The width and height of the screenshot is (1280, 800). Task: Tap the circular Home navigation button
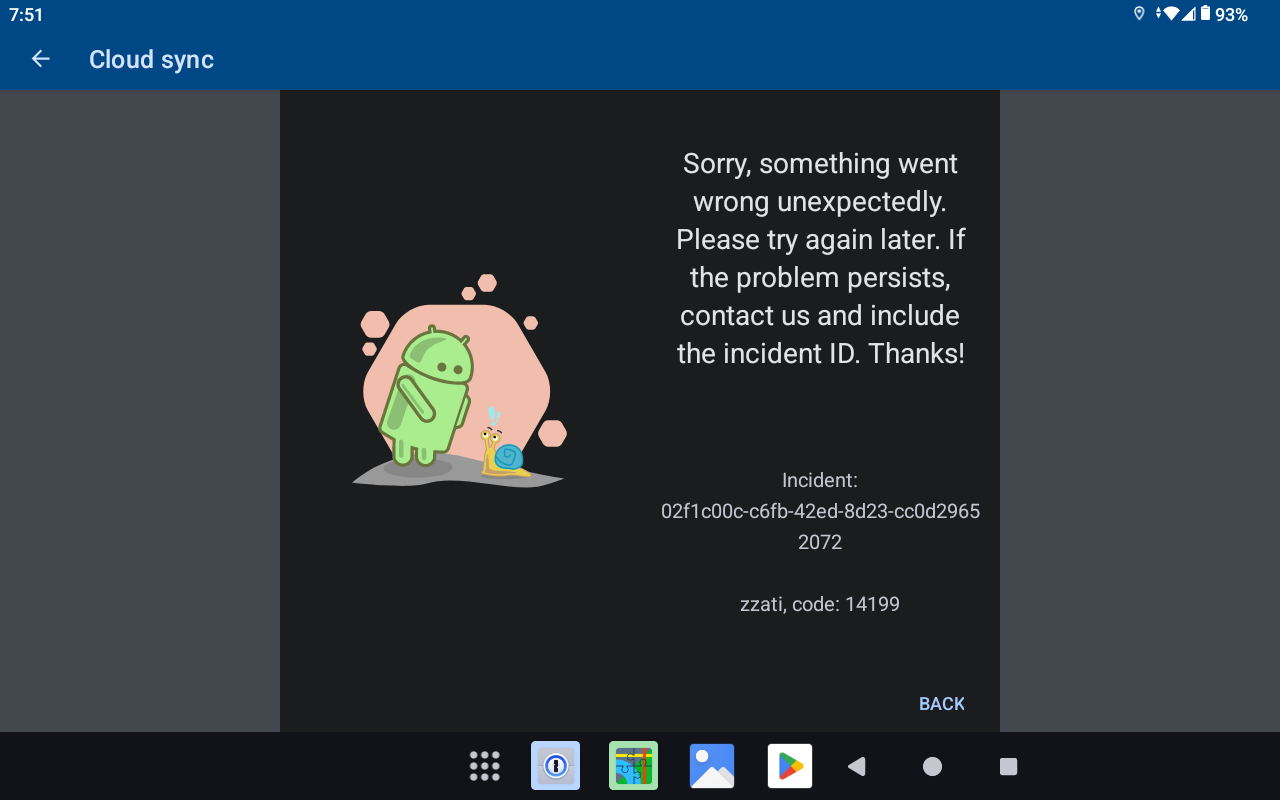tap(932, 766)
